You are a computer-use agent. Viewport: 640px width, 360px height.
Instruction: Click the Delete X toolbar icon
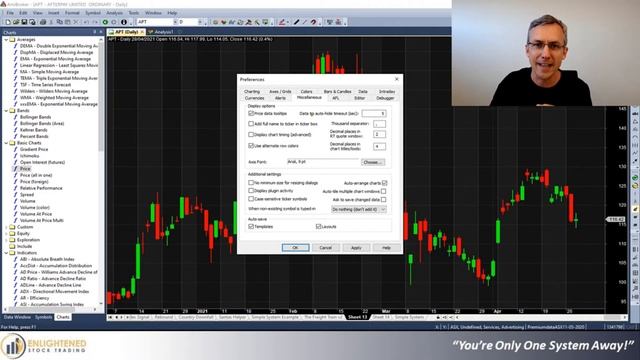pos(76,22)
